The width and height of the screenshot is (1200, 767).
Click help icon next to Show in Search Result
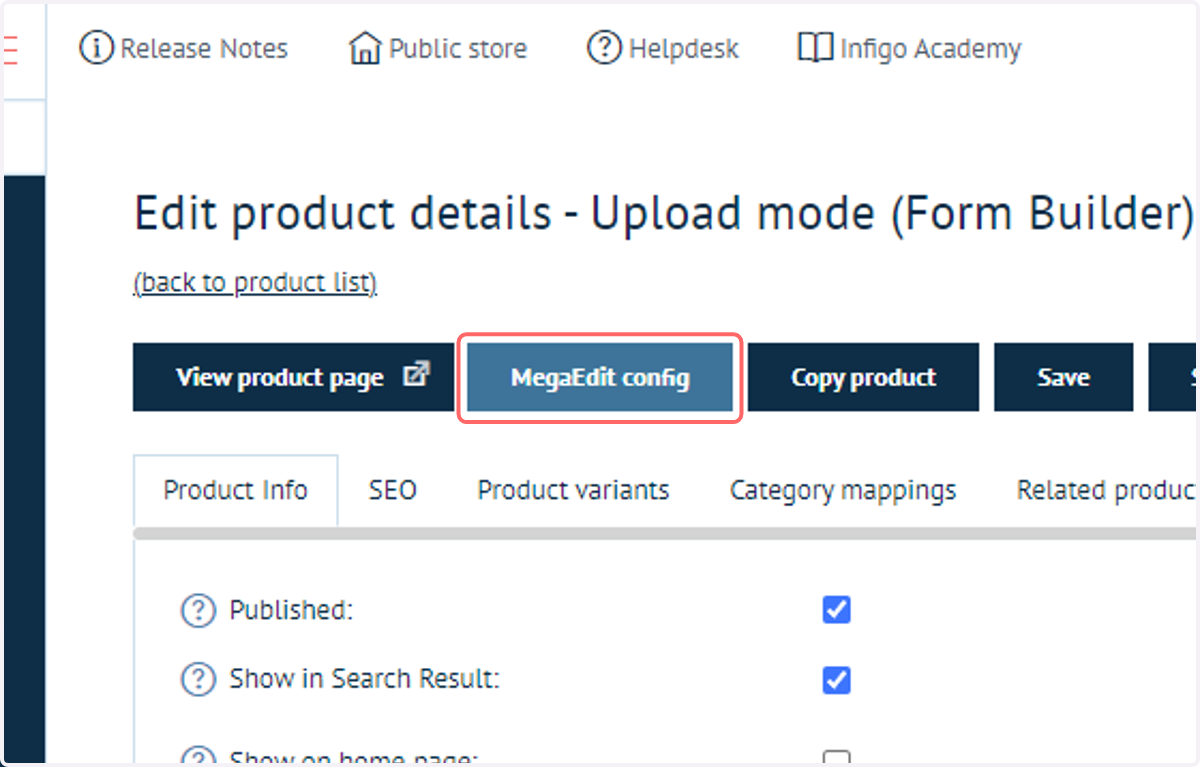coord(198,680)
